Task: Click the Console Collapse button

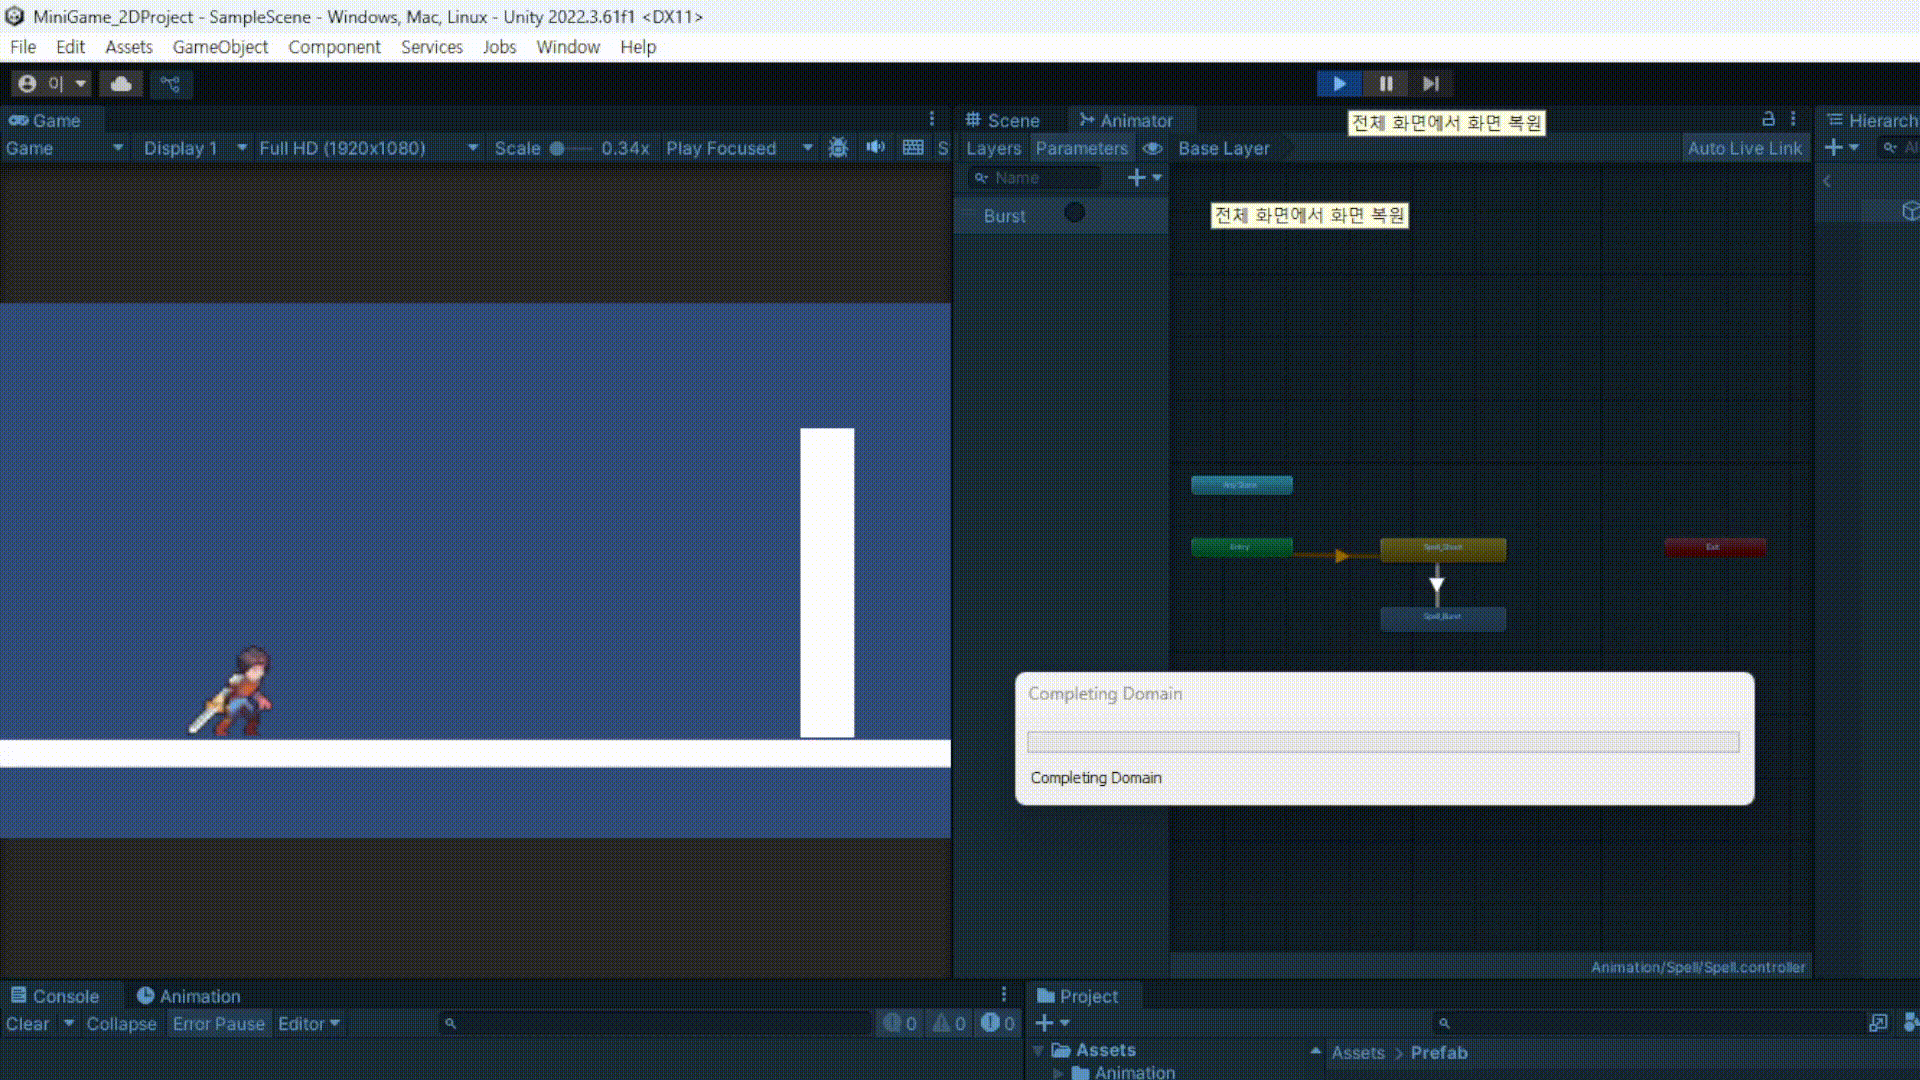Action: (121, 1023)
